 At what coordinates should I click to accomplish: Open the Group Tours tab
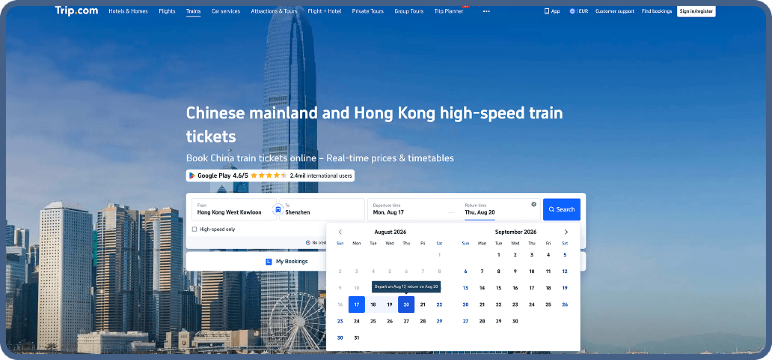[x=409, y=11]
